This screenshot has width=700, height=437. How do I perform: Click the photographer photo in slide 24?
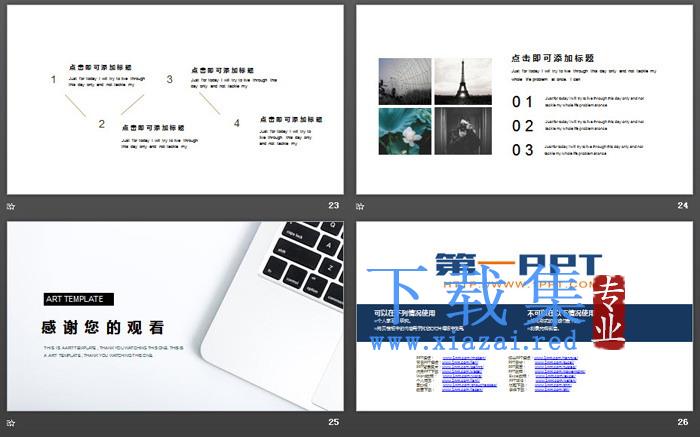tap(463, 131)
